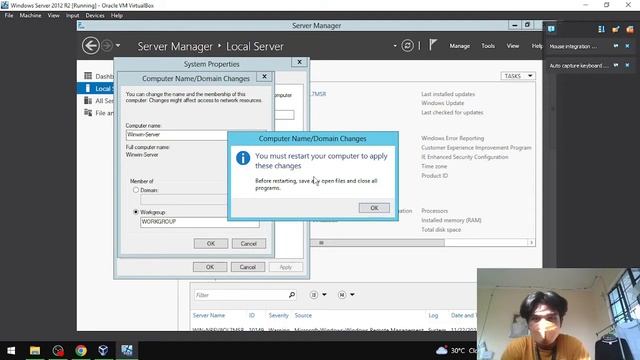
Task: Click the magnifier icon in Filter box
Action: (292, 295)
